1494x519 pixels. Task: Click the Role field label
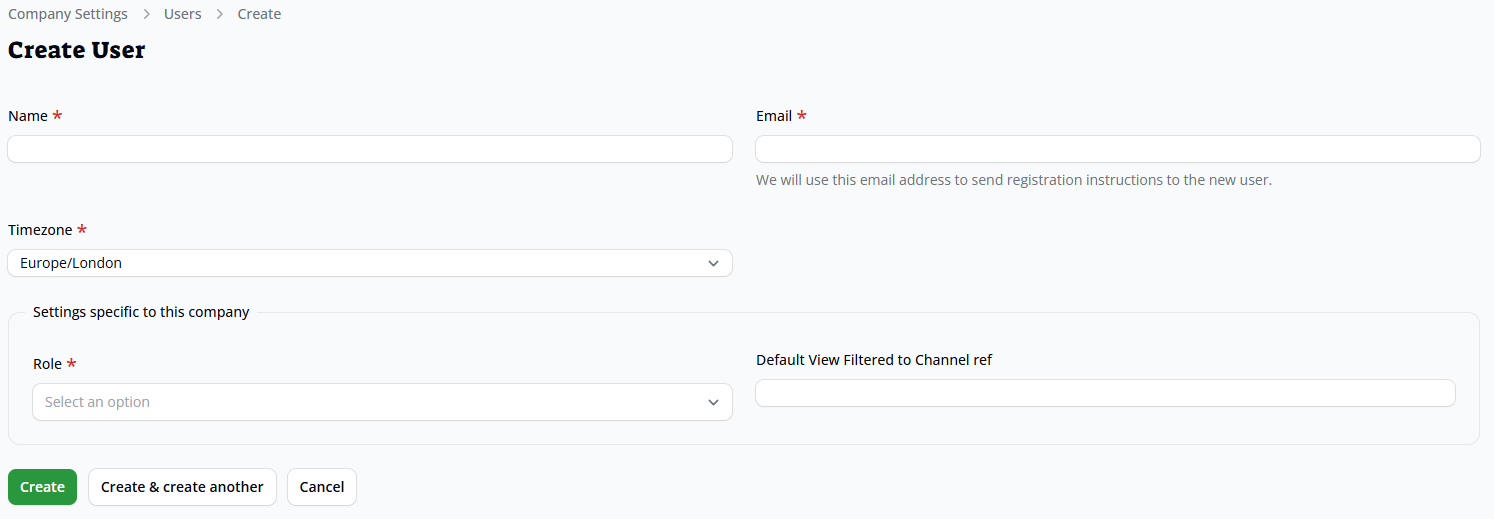(x=47, y=364)
